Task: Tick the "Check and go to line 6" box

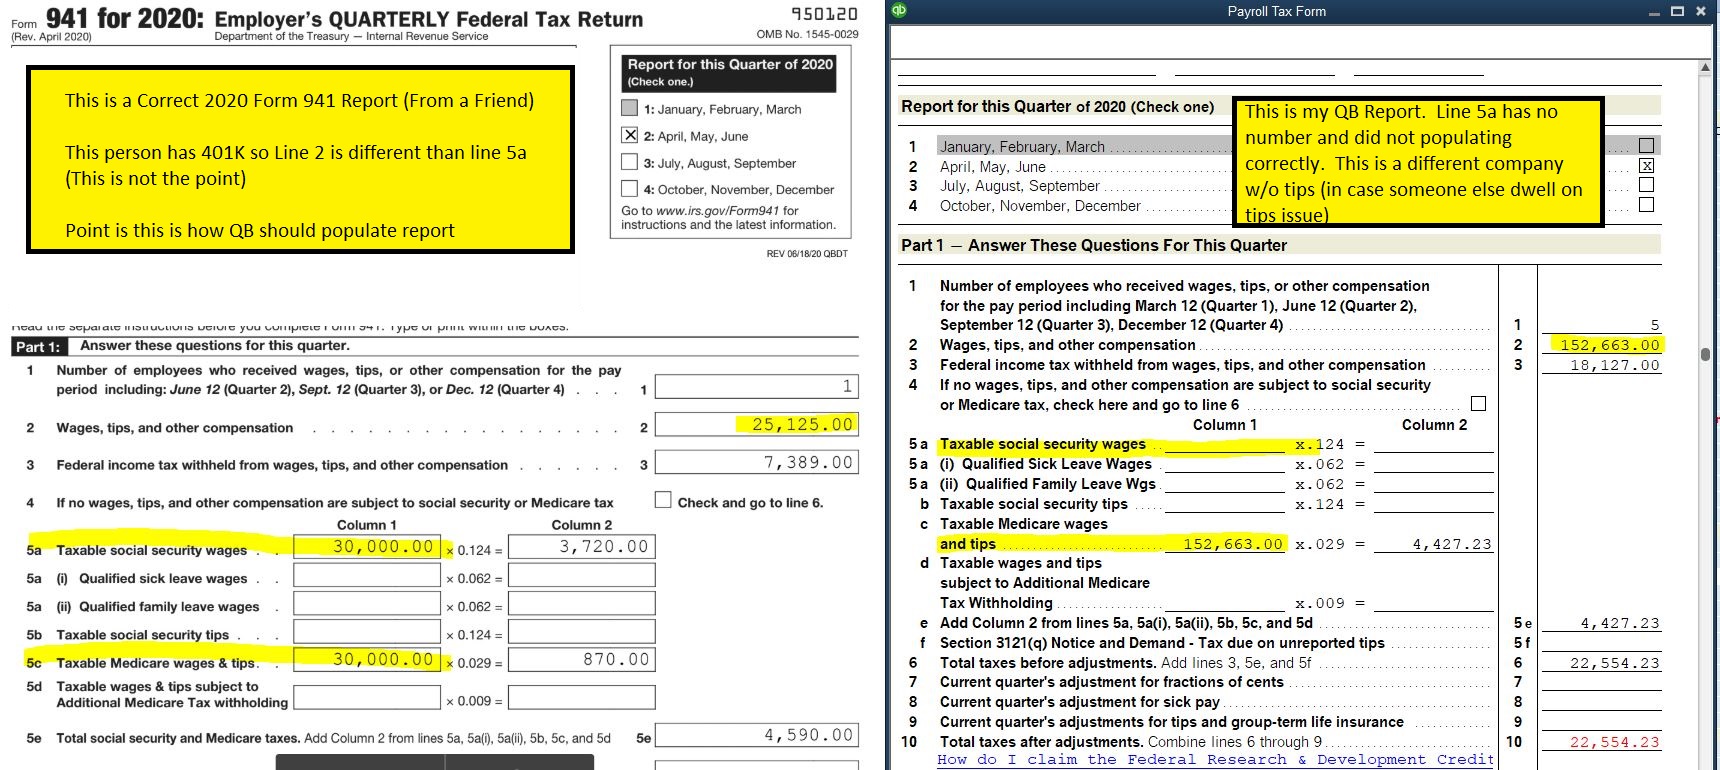Action: coord(663,500)
